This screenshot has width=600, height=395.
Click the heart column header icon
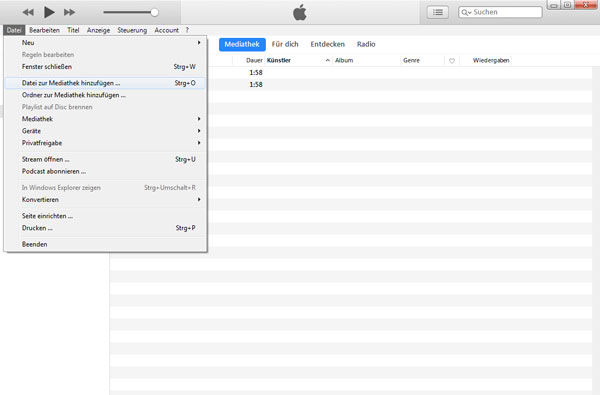(452, 61)
